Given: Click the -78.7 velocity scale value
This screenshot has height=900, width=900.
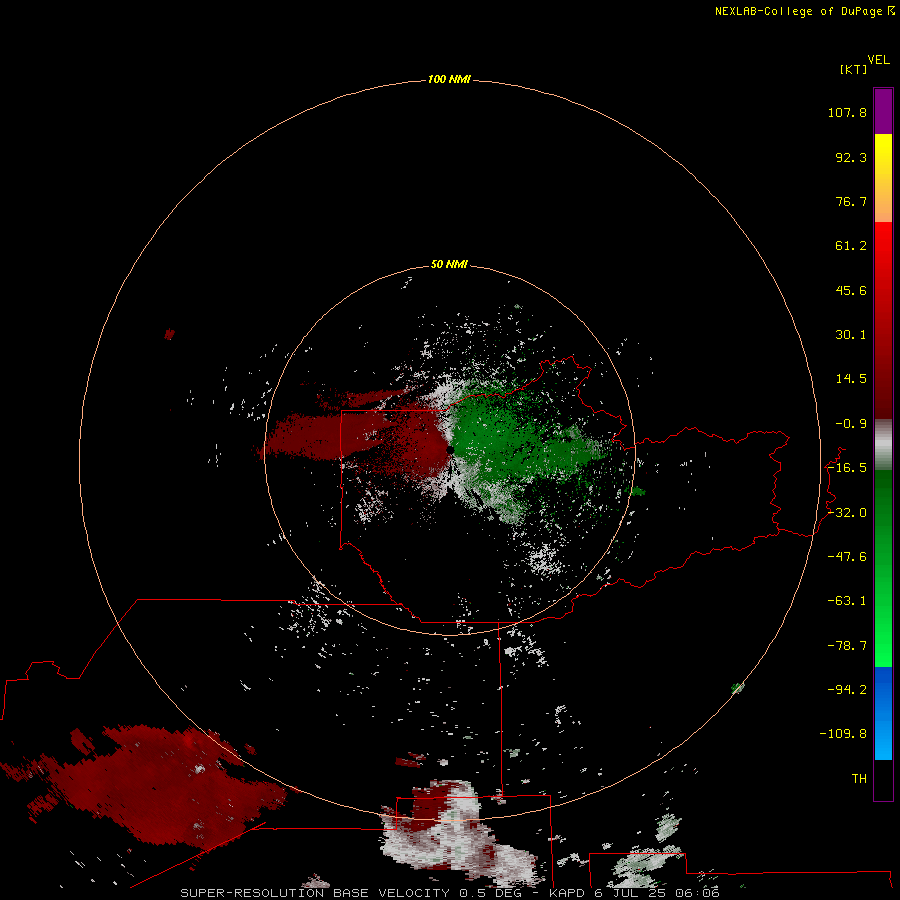Looking at the screenshot, I should coord(847,646).
